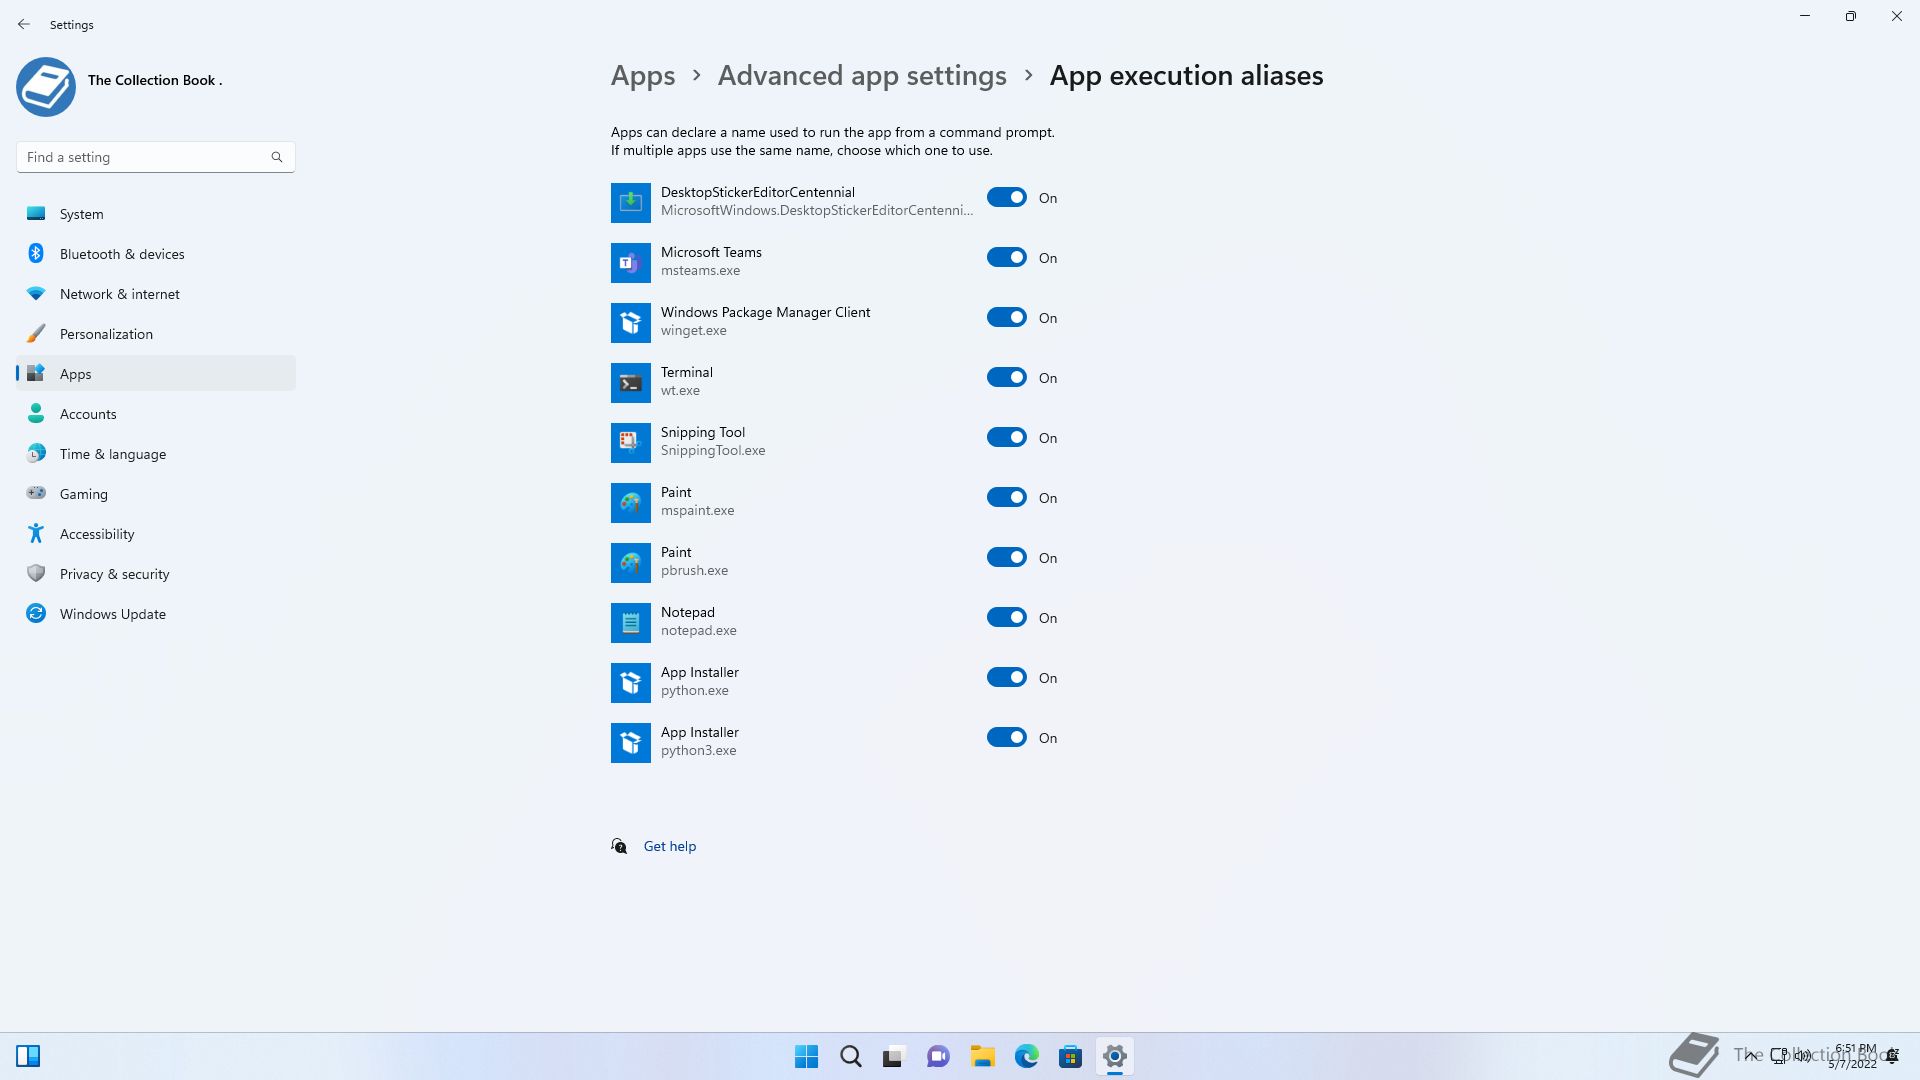Open Bluetooth & devices settings
This screenshot has width=1920, height=1080.
[122, 254]
